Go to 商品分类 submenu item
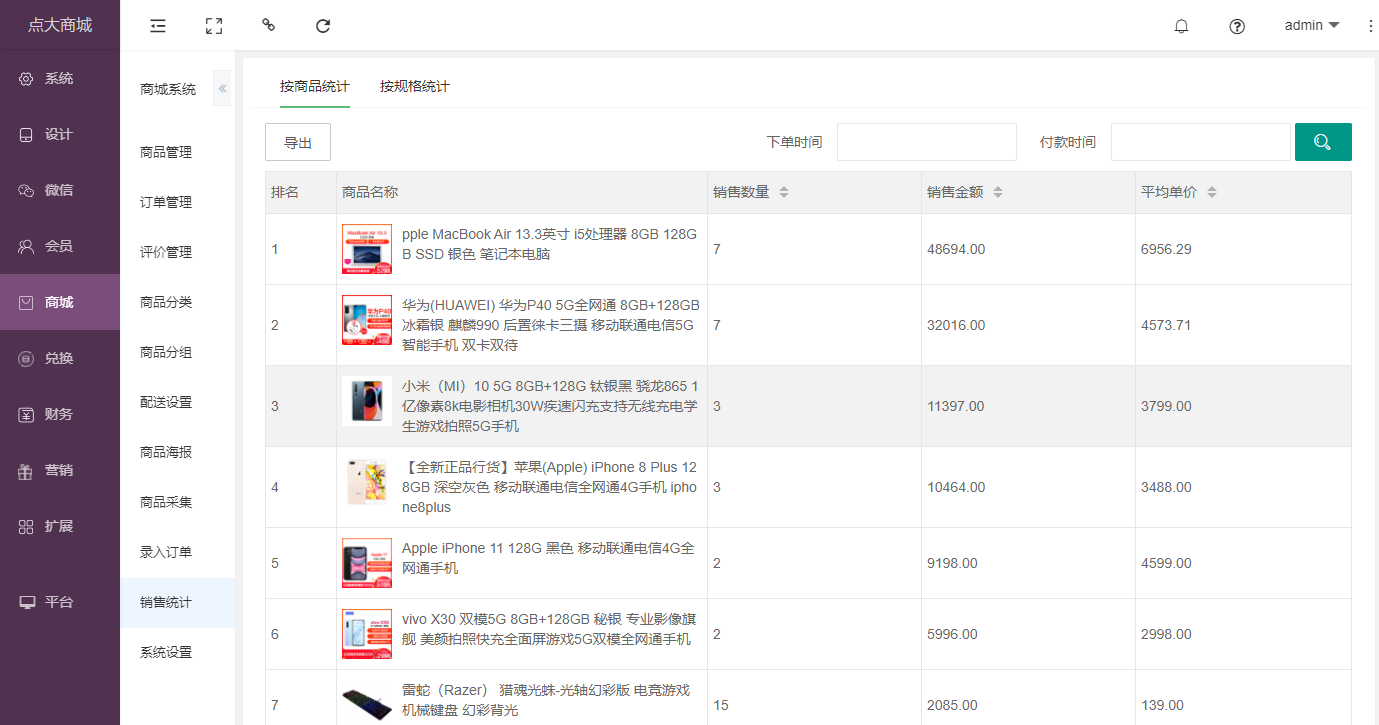Viewport: 1379px width, 725px height. [x=178, y=302]
